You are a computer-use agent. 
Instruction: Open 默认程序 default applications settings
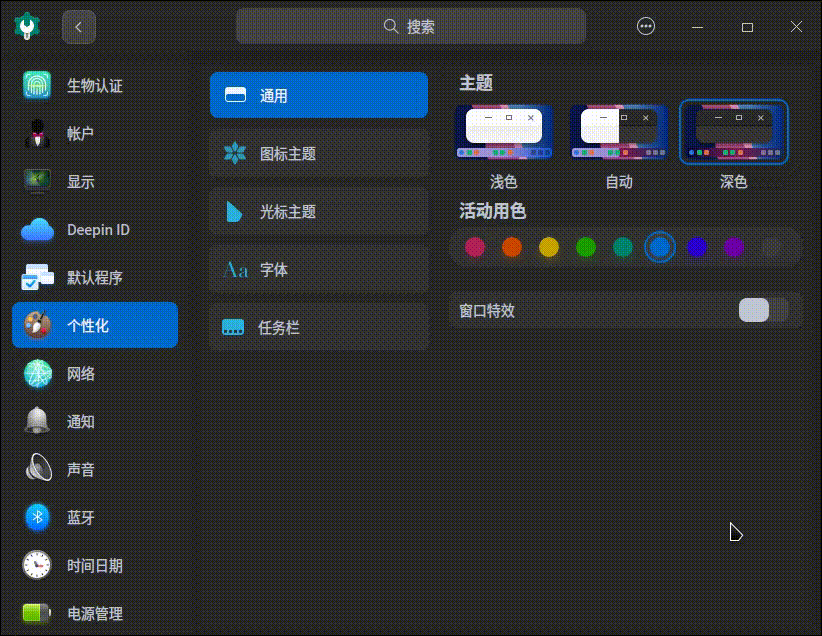pos(97,278)
